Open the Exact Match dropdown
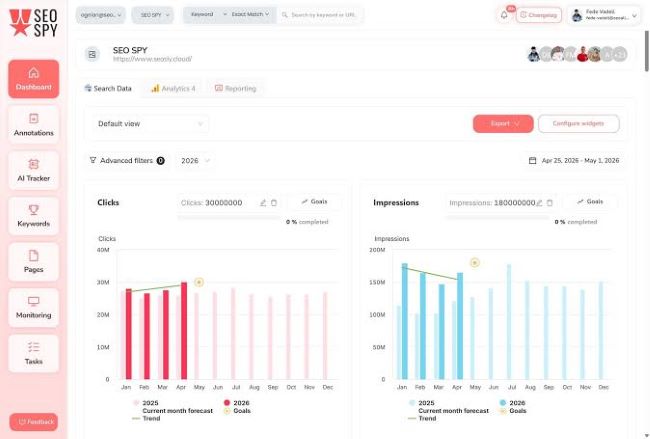Viewport: 650px width, 439px height. [251, 15]
